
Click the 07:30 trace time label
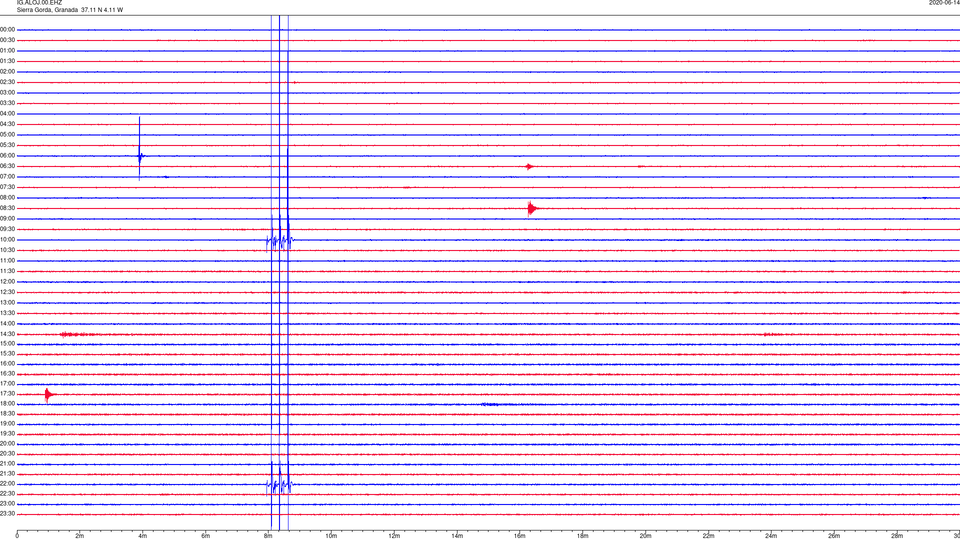7,187
